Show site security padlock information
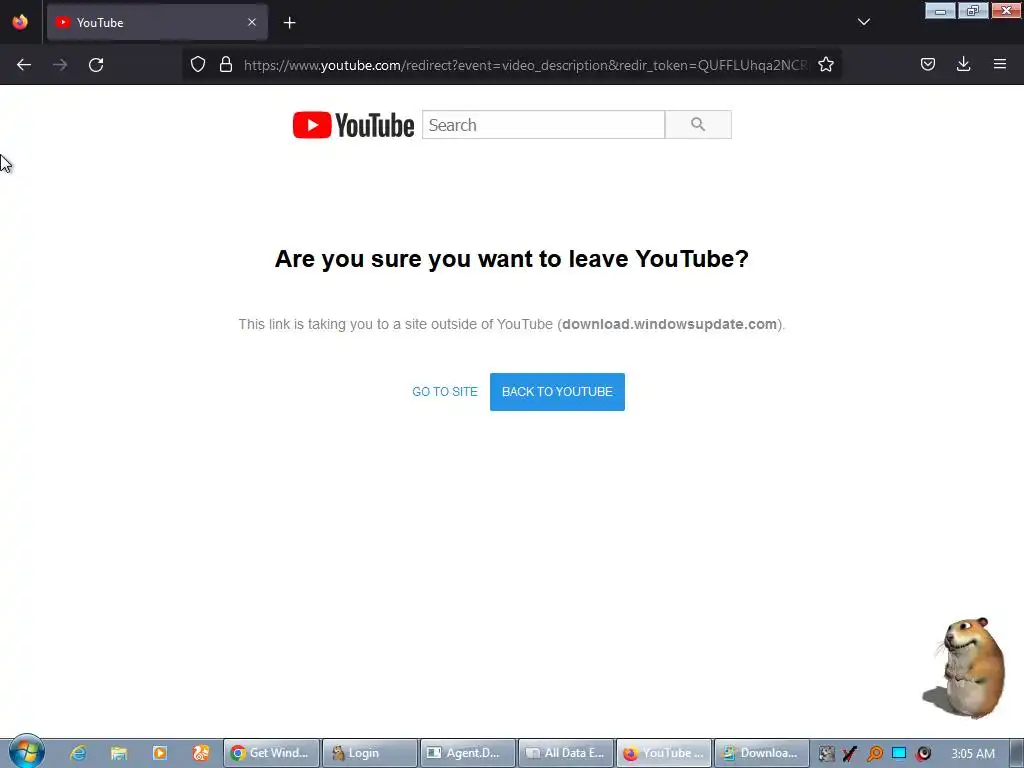The image size is (1024, 768). click(226, 64)
